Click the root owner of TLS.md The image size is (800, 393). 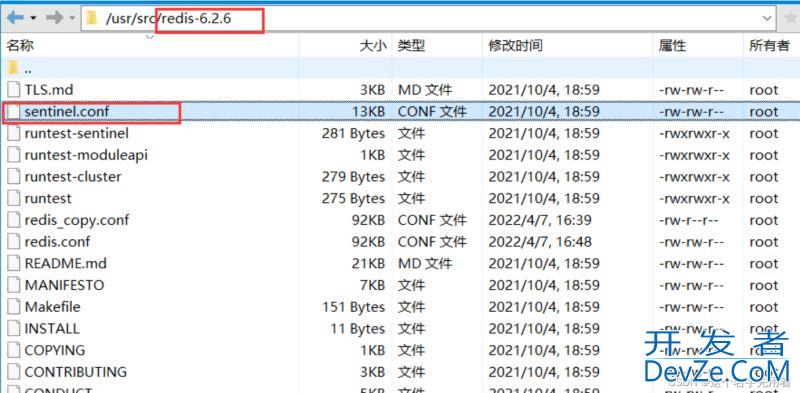764,90
